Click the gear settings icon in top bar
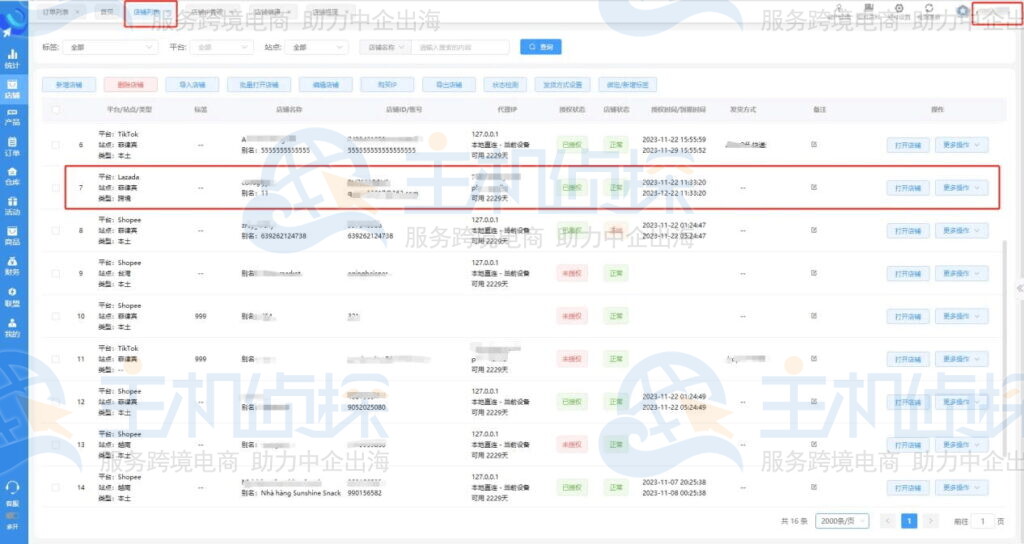 click(x=899, y=9)
